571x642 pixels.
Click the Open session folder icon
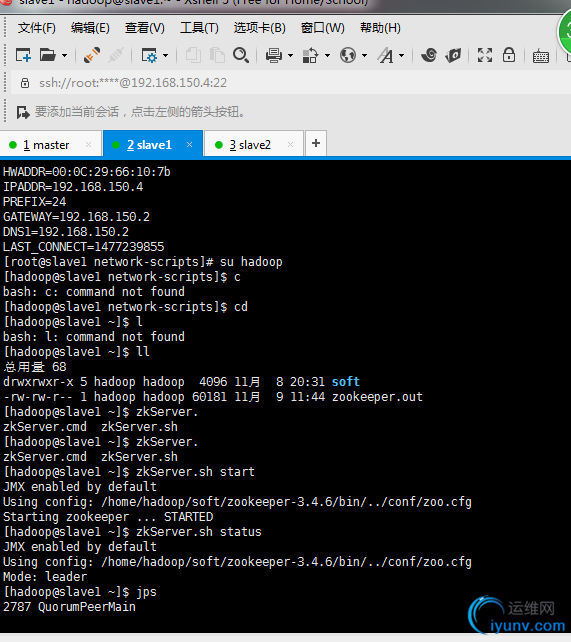[x=47, y=55]
